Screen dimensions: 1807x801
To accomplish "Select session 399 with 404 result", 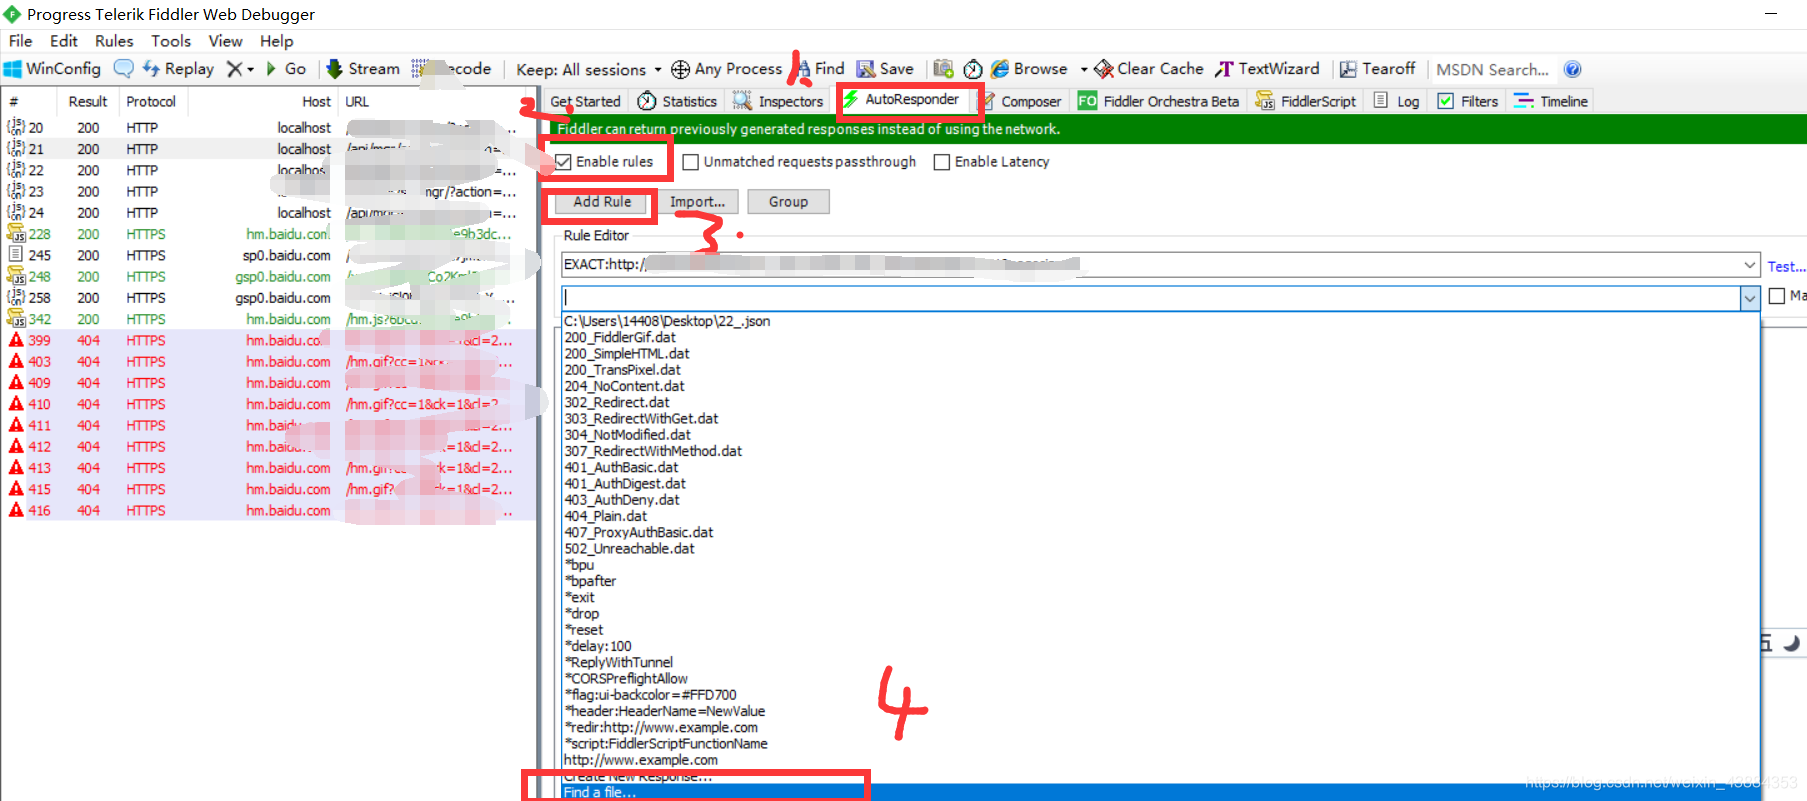I will click(268, 340).
